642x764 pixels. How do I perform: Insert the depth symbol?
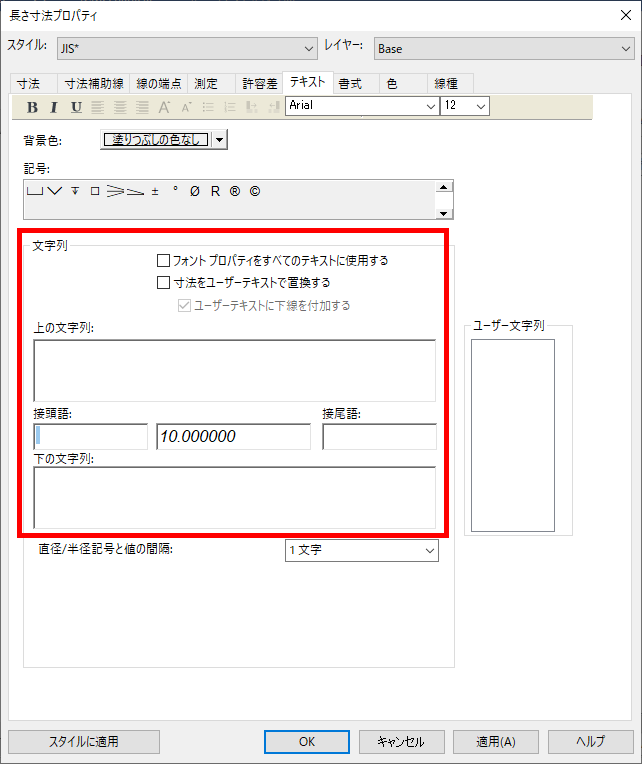click(x=75, y=191)
